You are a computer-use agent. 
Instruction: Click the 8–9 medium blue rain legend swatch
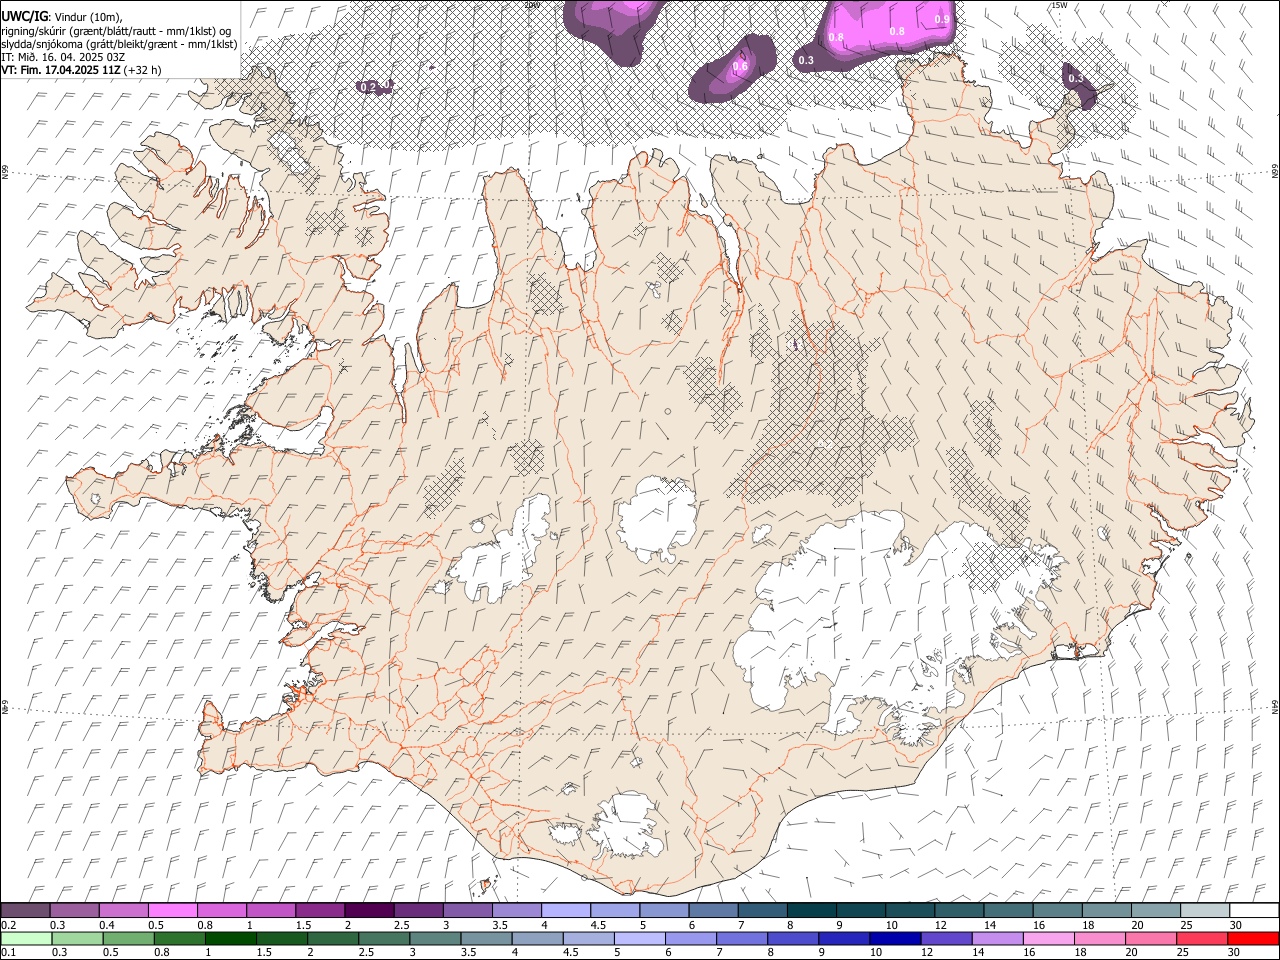793,939
